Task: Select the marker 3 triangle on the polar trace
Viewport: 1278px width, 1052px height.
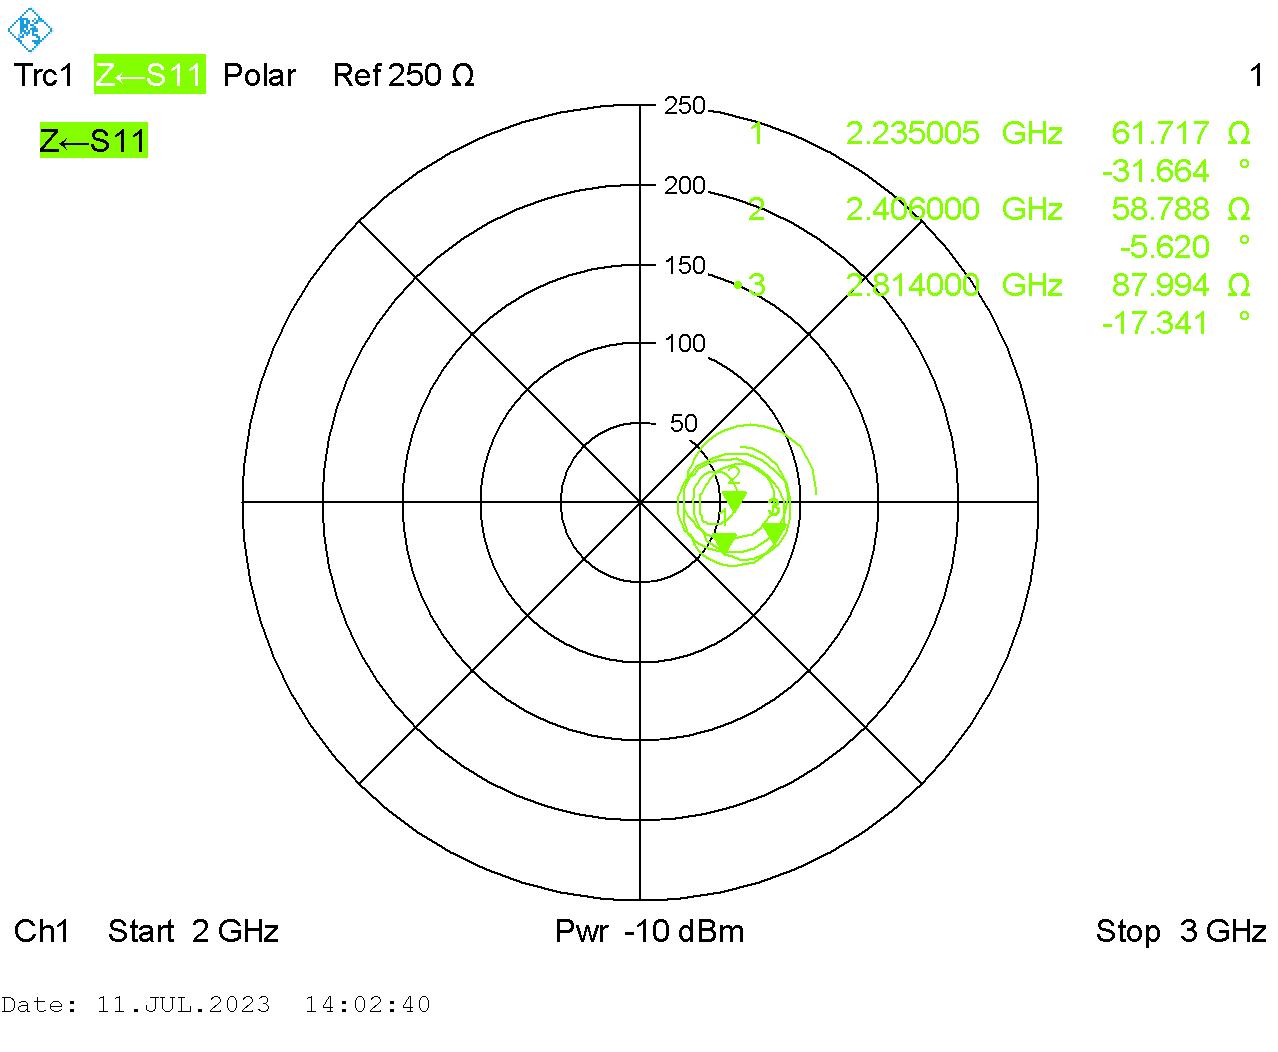Action: 774,531
